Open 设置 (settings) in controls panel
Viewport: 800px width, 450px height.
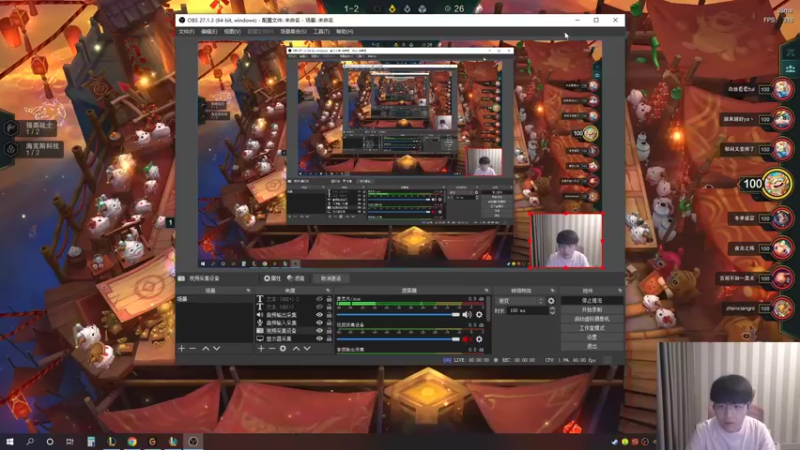tap(592, 337)
